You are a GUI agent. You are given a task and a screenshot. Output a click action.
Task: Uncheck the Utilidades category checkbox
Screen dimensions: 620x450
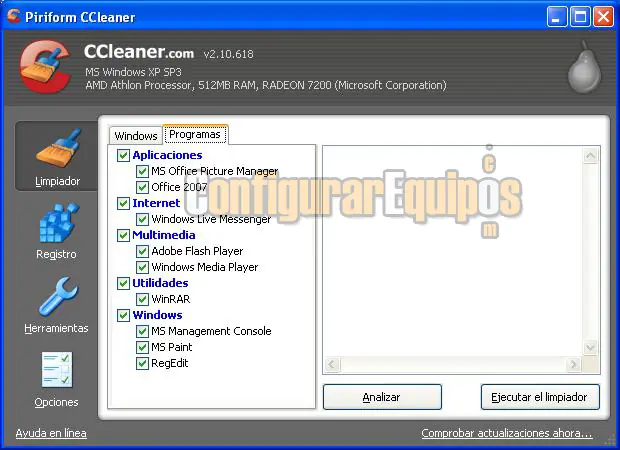point(123,283)
